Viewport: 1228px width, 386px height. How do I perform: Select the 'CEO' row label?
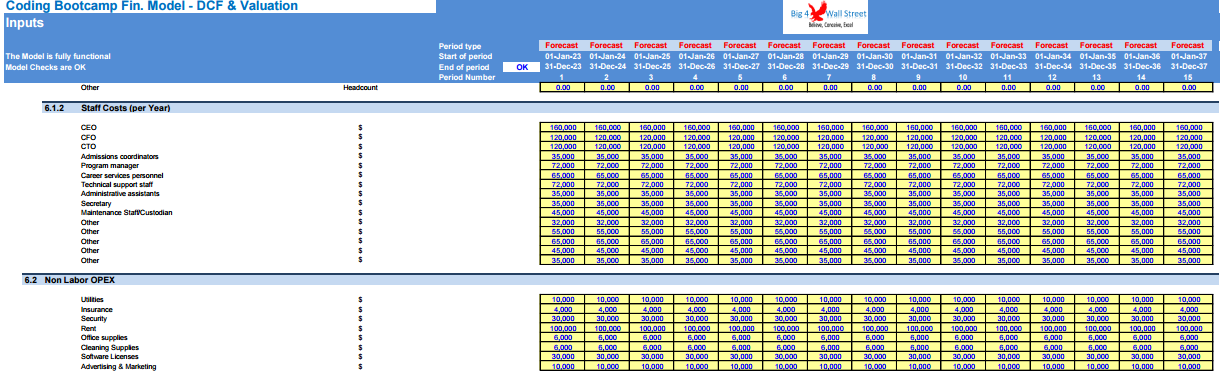(89, 128)
